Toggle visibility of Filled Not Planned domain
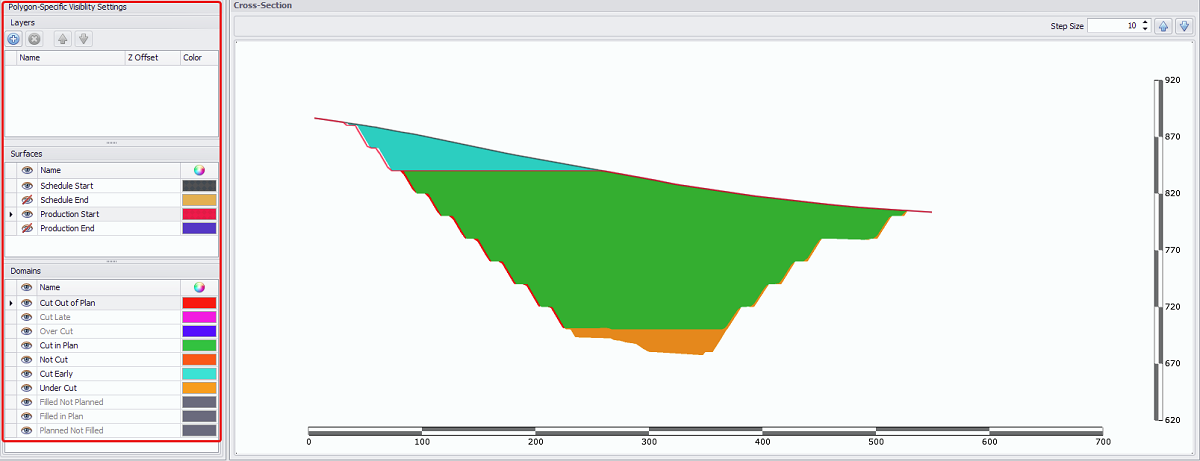Image resolution: width=1200 pixels, height=461 pixels. pyautogui.click(x=27, y=402)
